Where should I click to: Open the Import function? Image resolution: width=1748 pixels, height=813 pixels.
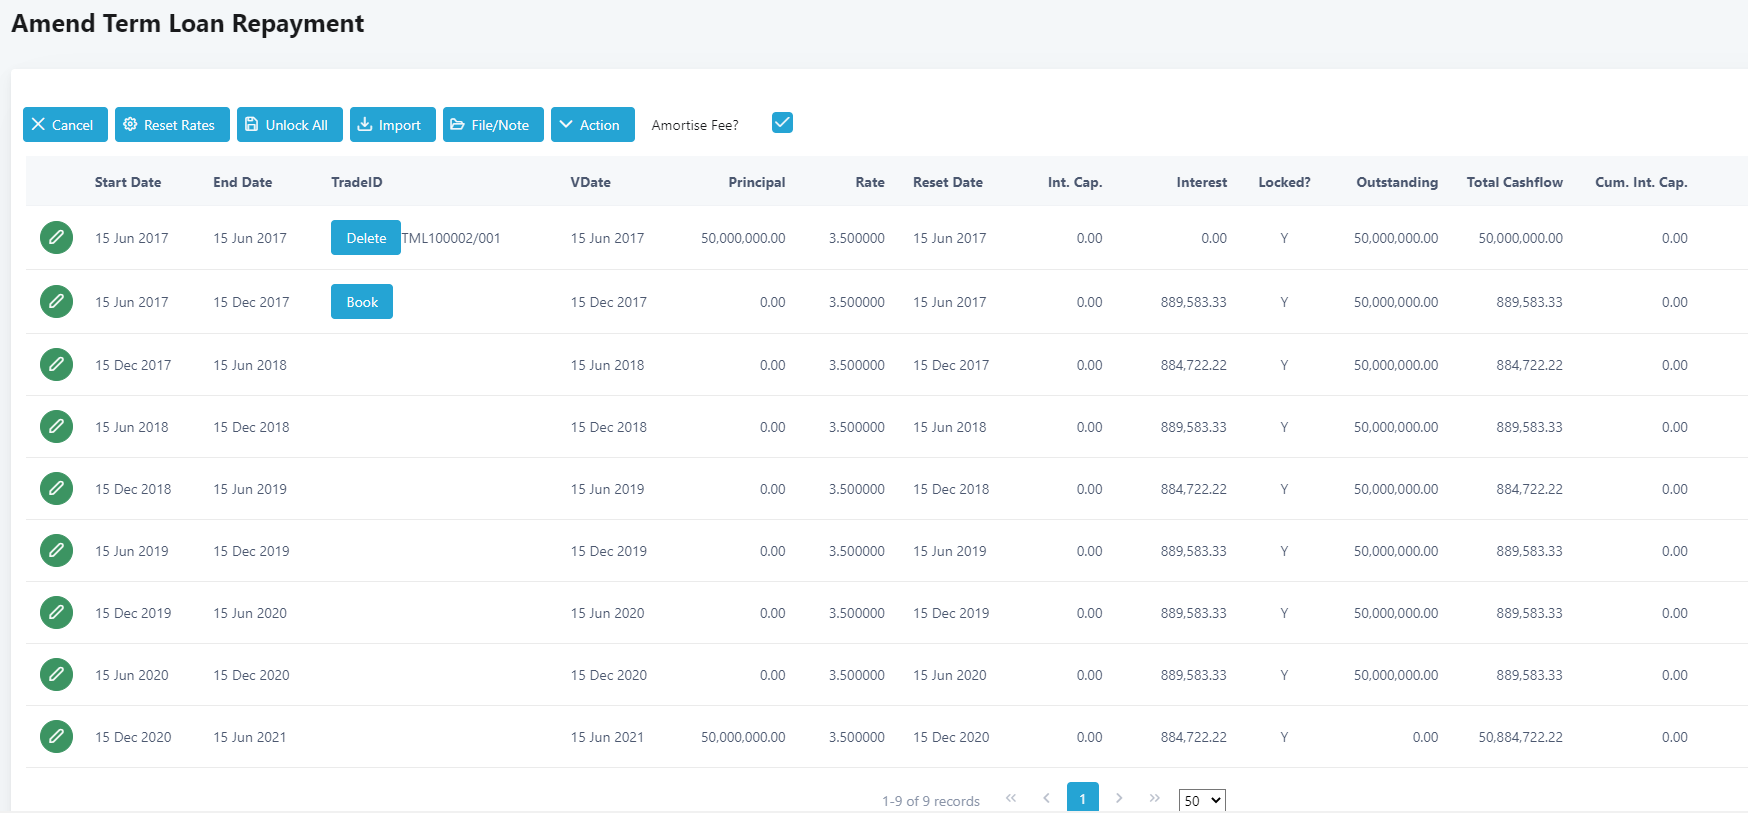coord(392,125)
